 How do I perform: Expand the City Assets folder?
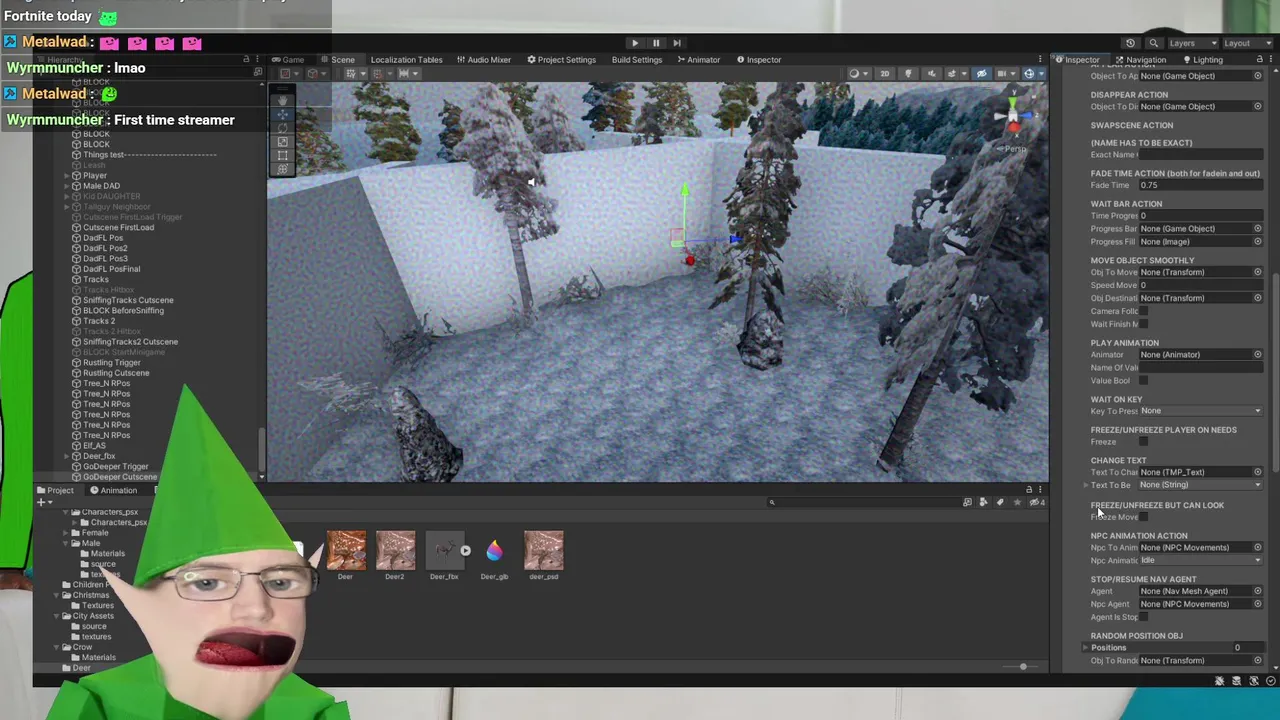[x=58, y=616]
